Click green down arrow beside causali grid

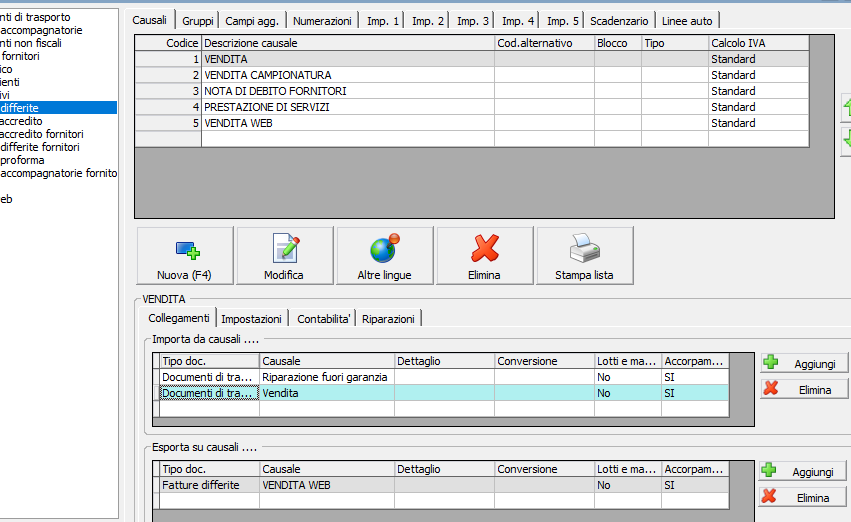(x=847, y=141)
